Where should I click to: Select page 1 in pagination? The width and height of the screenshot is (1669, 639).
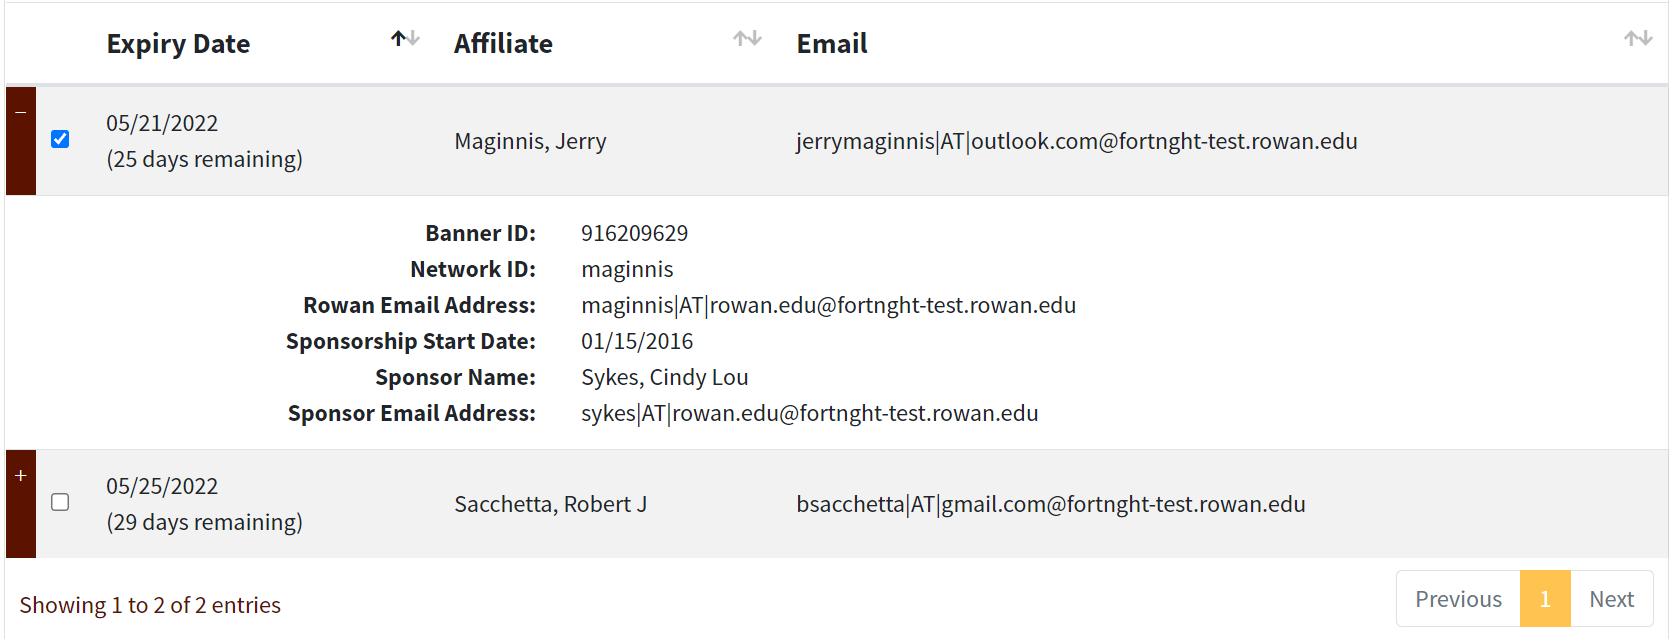click(x=1544, y=599)
